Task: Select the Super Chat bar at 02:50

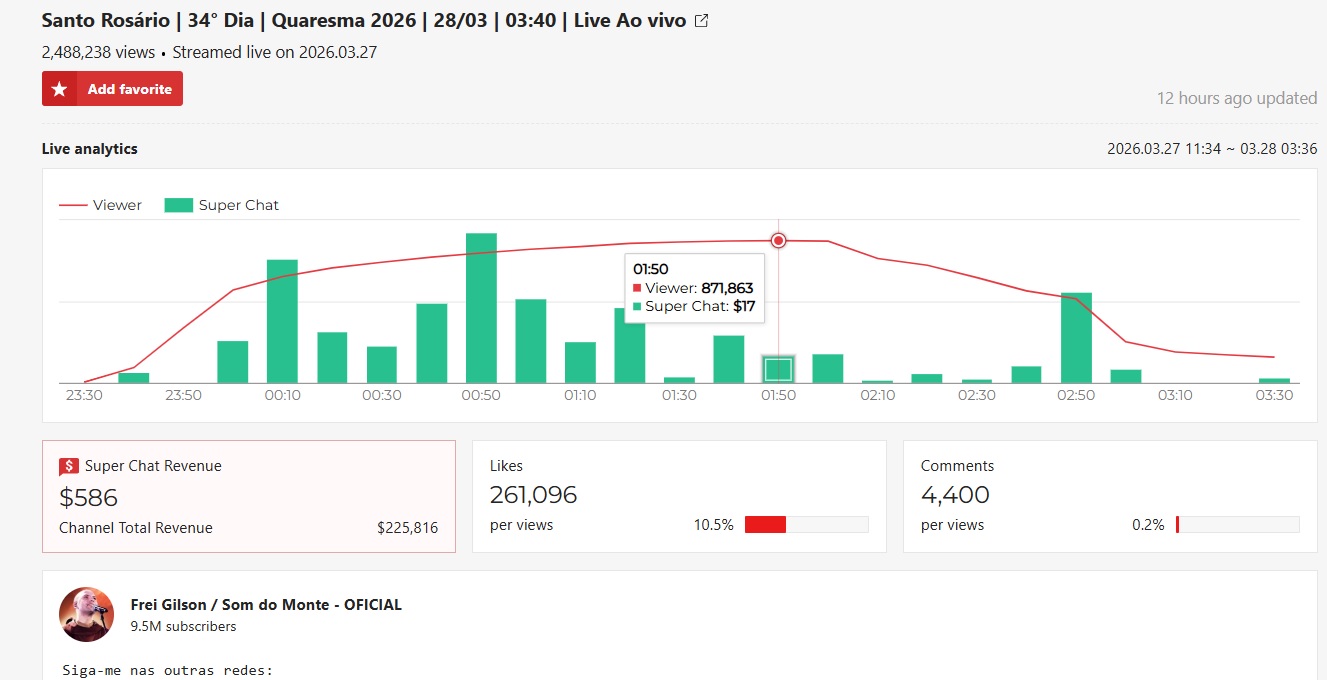Action: click(x=1076, y=338)
